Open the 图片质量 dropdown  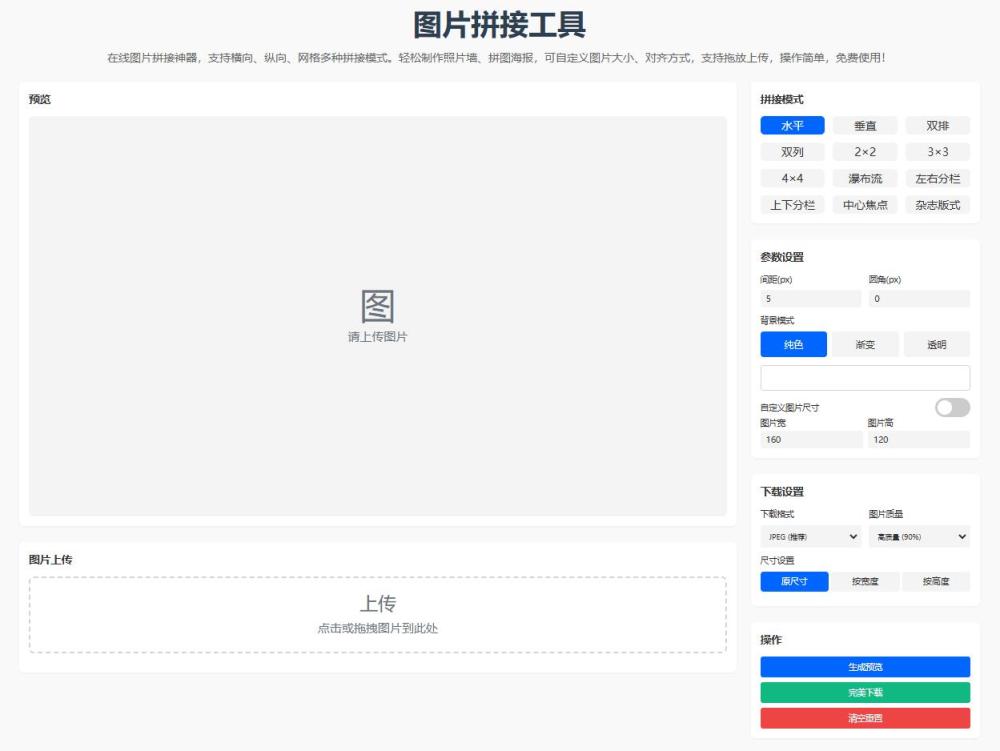[x=918, y=536]
